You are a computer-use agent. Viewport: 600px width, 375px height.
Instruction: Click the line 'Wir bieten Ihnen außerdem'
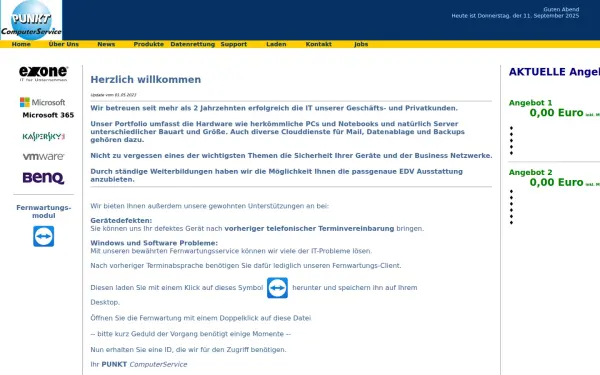[210, 206]
